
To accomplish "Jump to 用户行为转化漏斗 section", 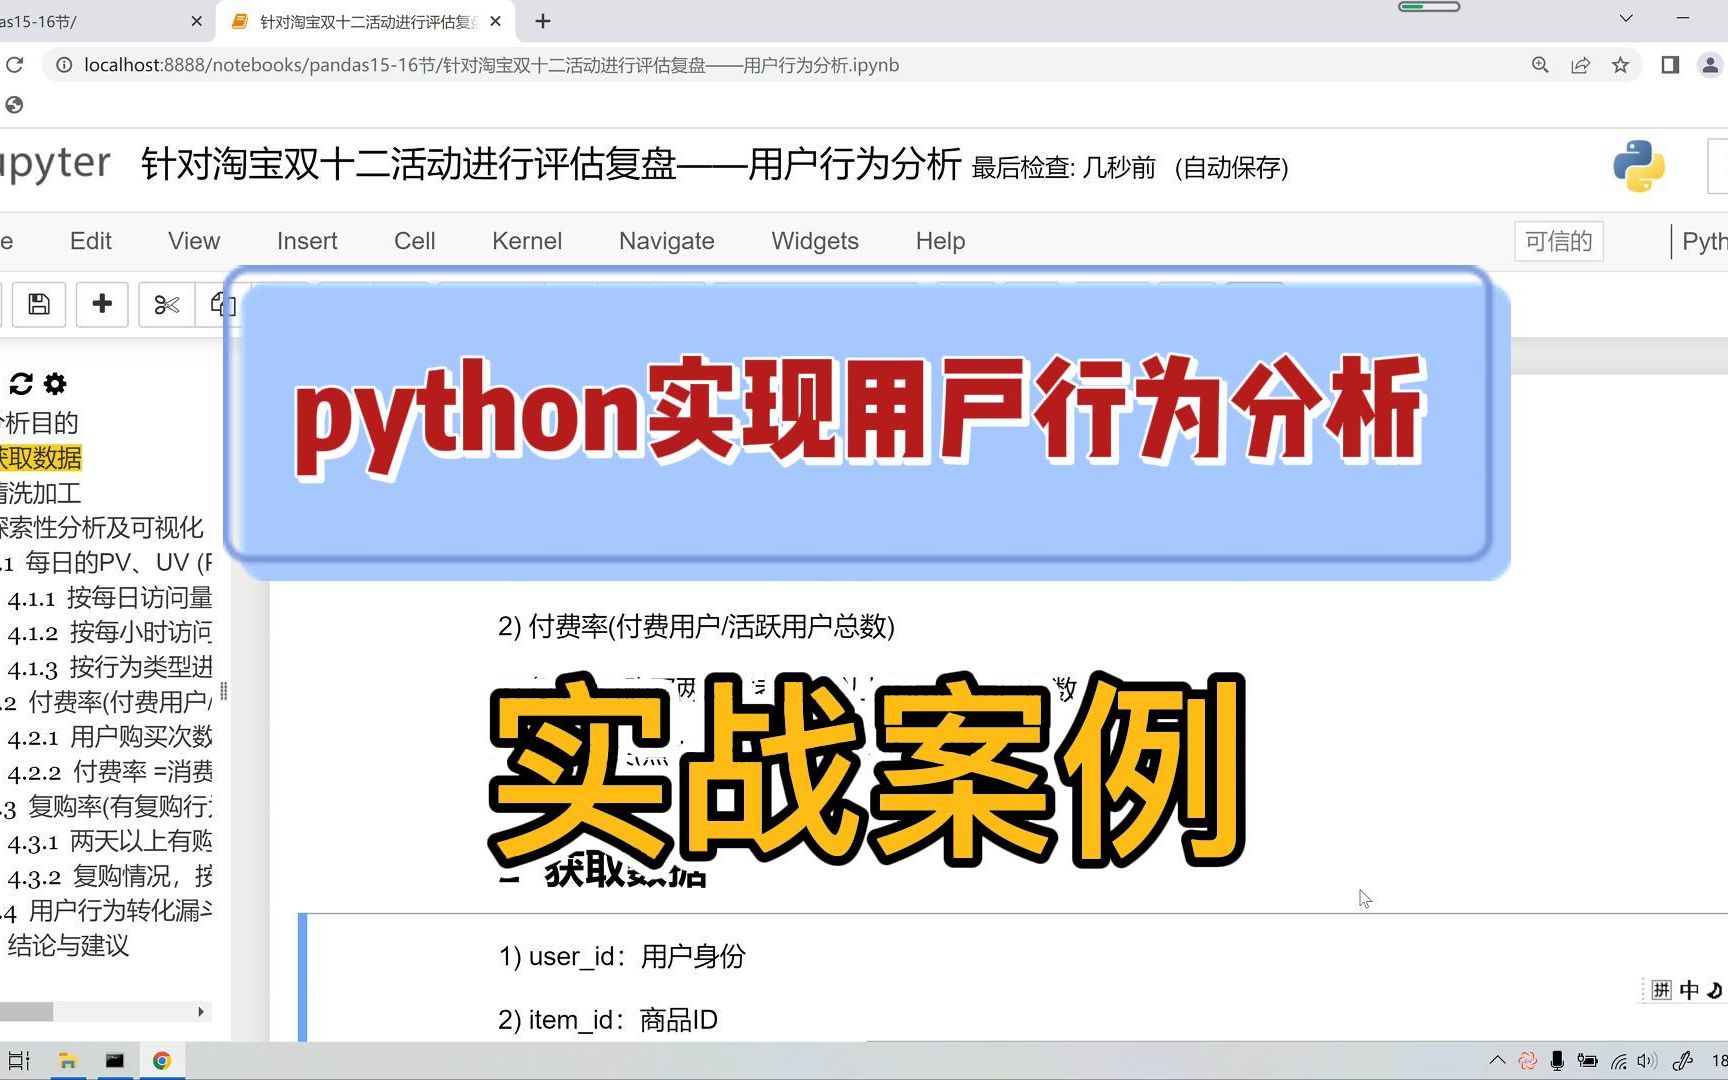I will pos(106,911).
